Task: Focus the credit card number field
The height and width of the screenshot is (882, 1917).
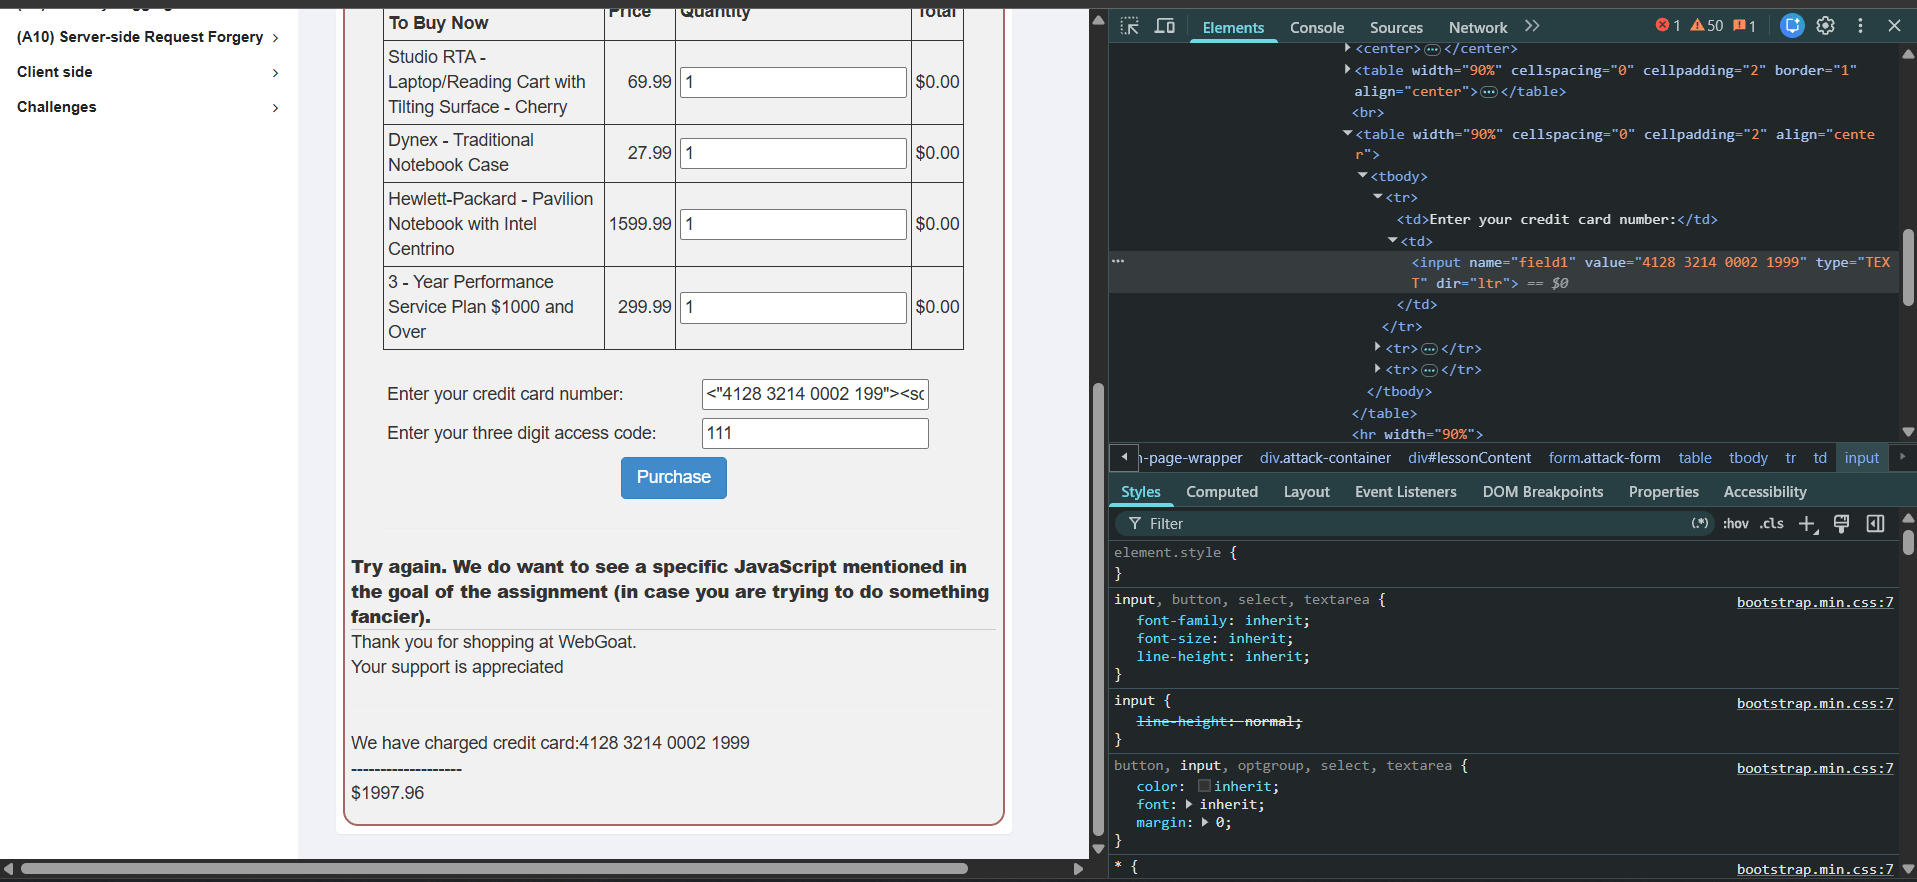Action: click(x=815, y=394)
